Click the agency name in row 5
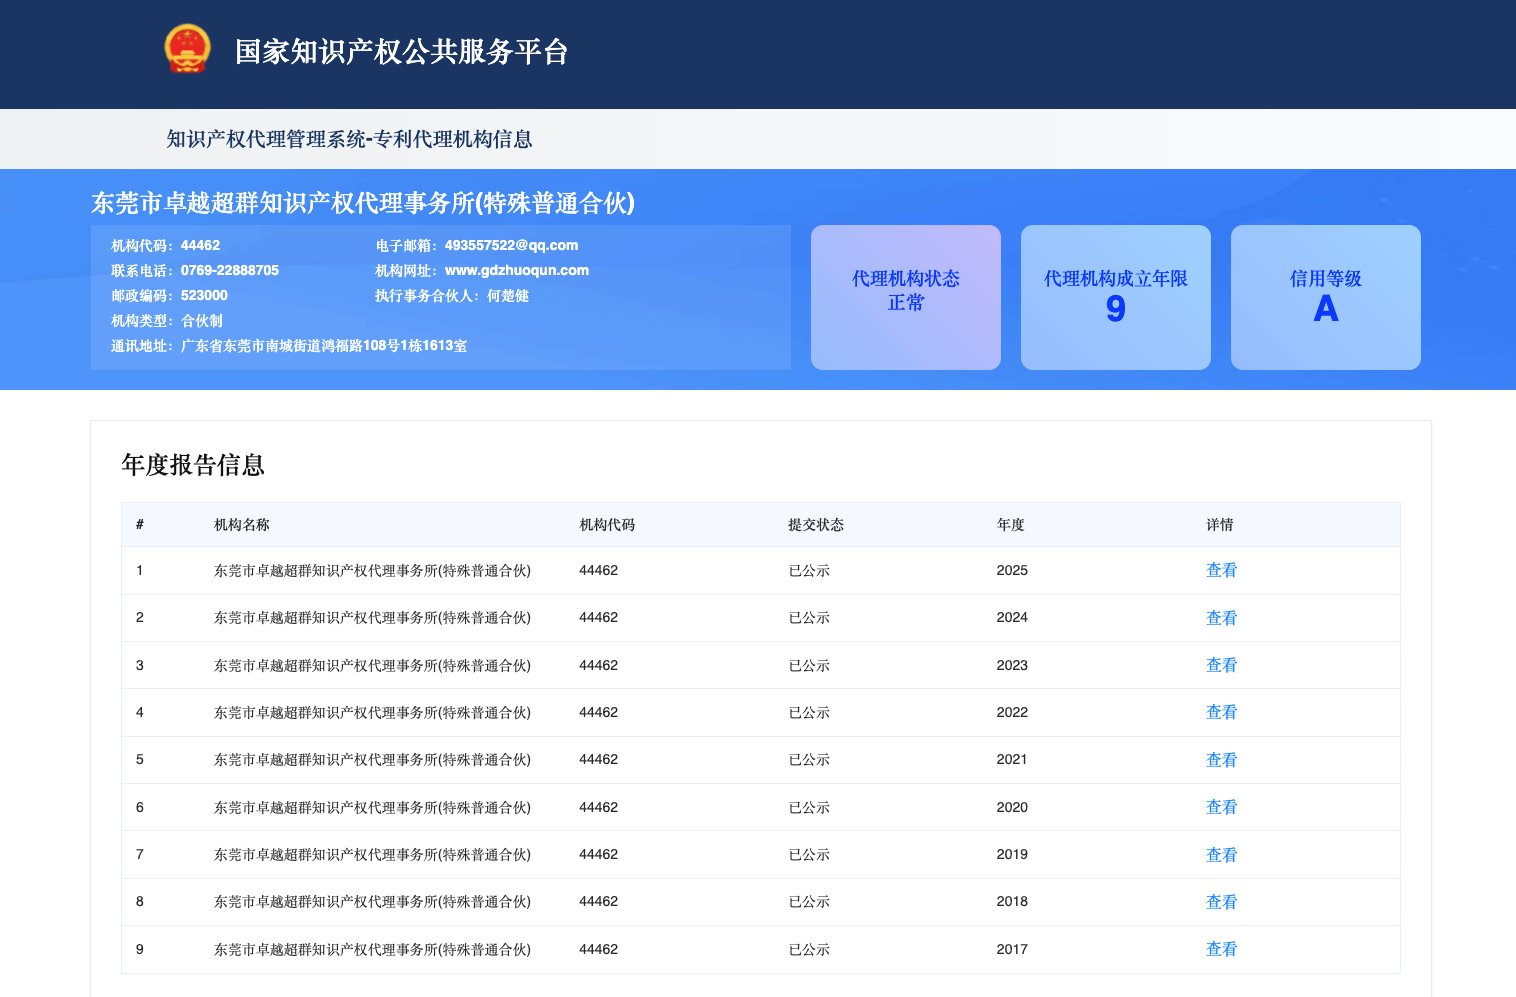1516x997 pixels. (372, 760)
